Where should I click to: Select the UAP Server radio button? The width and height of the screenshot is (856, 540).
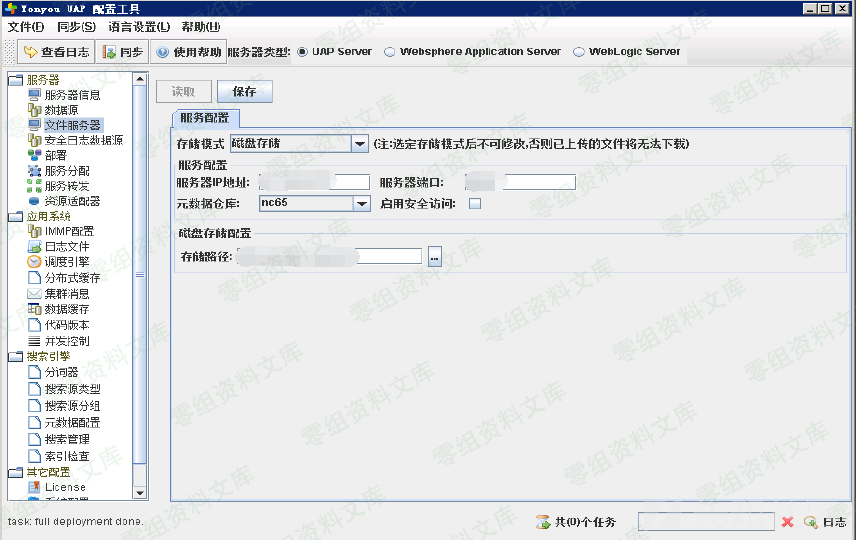303,52
